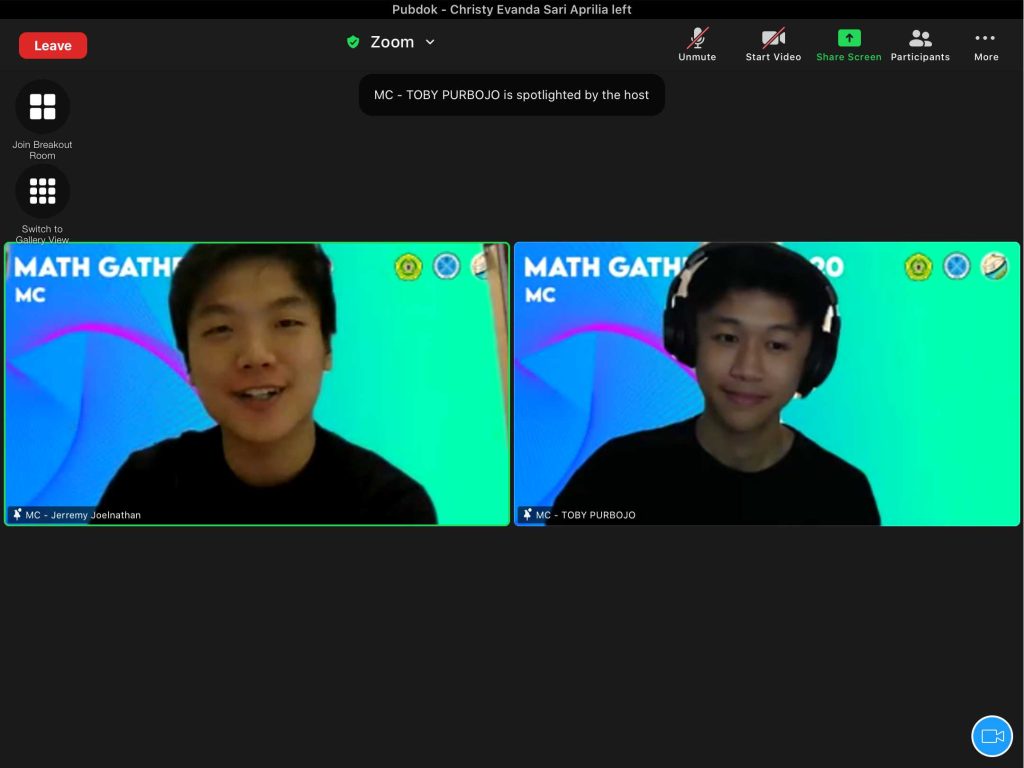Click the green security shield icon

point(353,42)
